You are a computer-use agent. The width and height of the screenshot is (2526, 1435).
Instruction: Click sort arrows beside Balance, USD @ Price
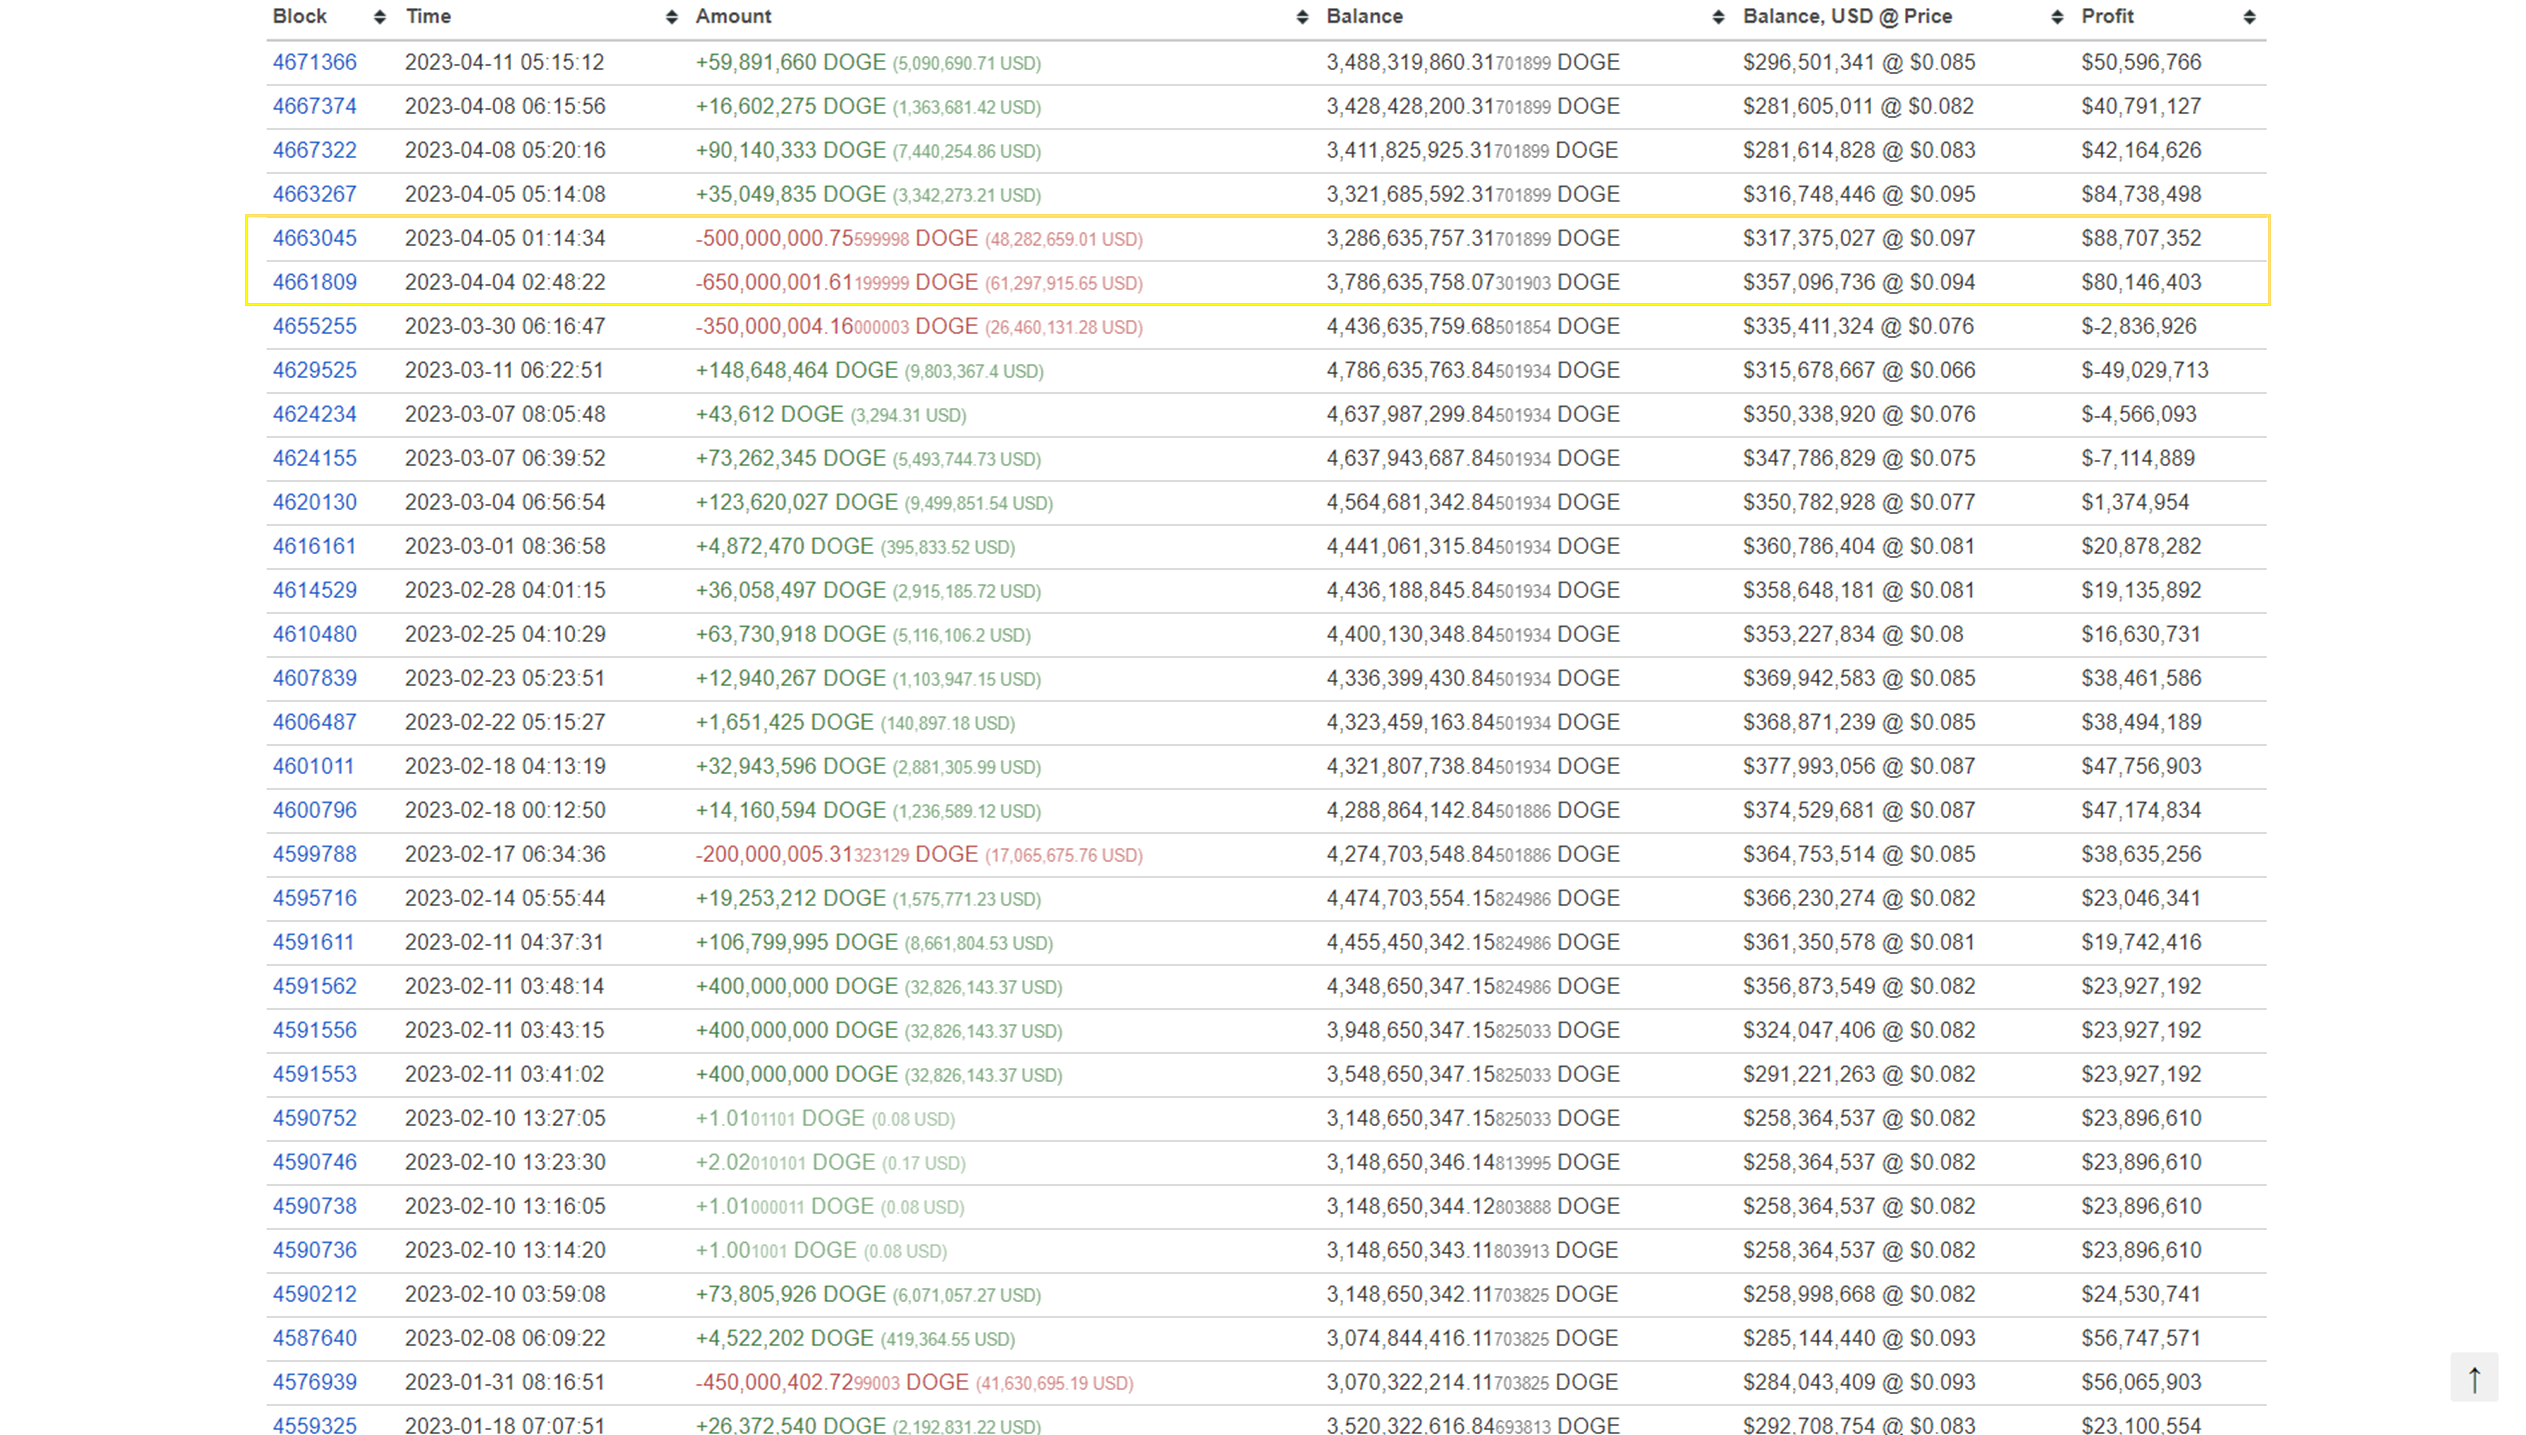[x=2057, y=17]
